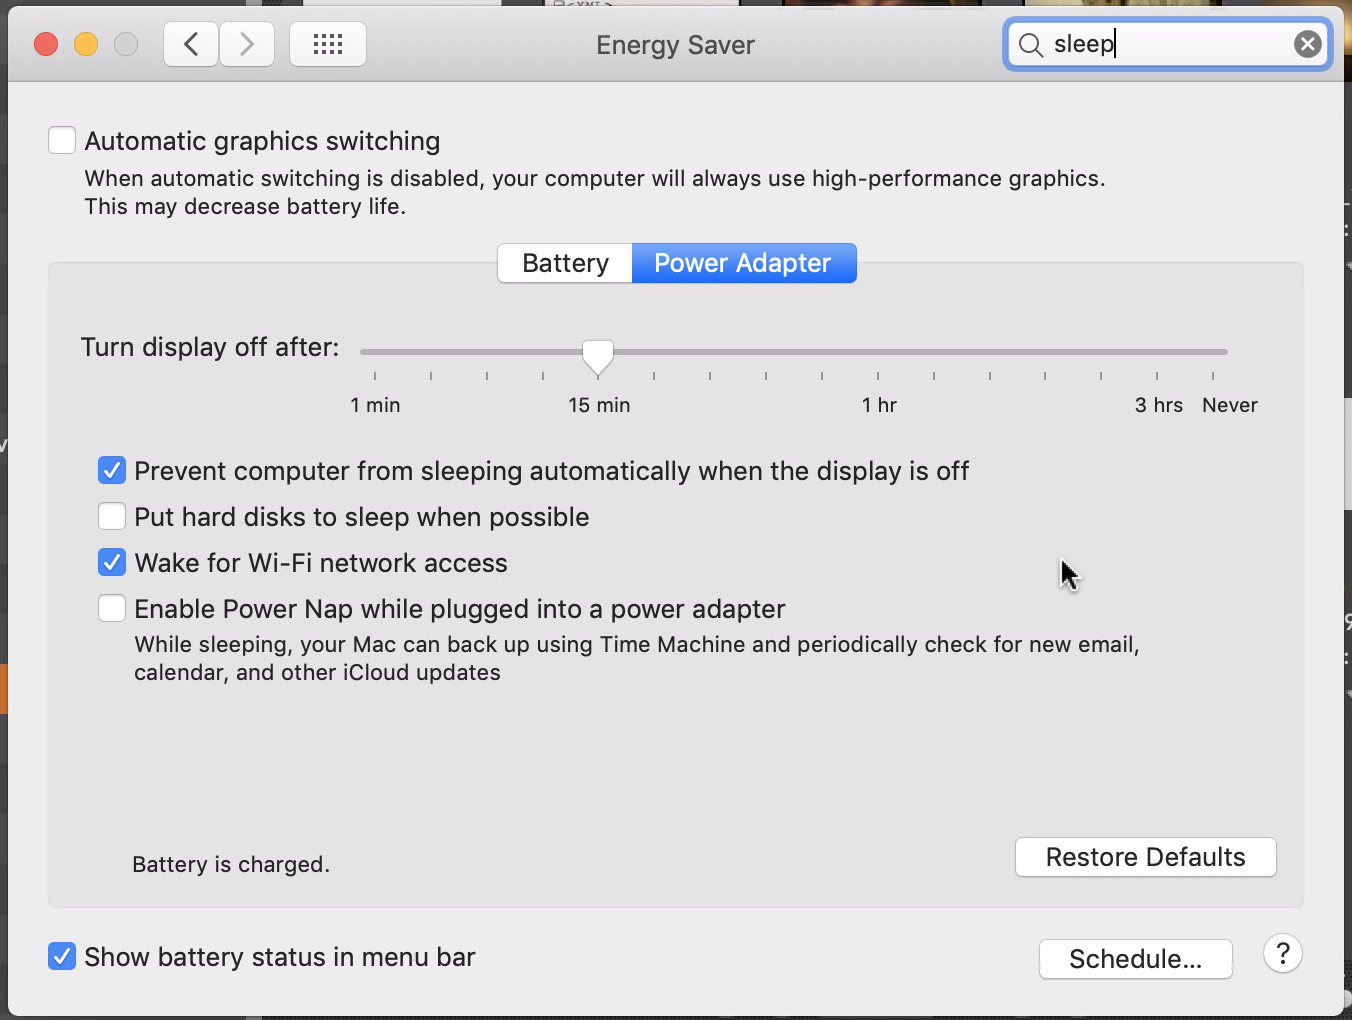Minimize window with yellow button
The width and height of the screenshot is (1352, 1020).
tap(86, 45)
